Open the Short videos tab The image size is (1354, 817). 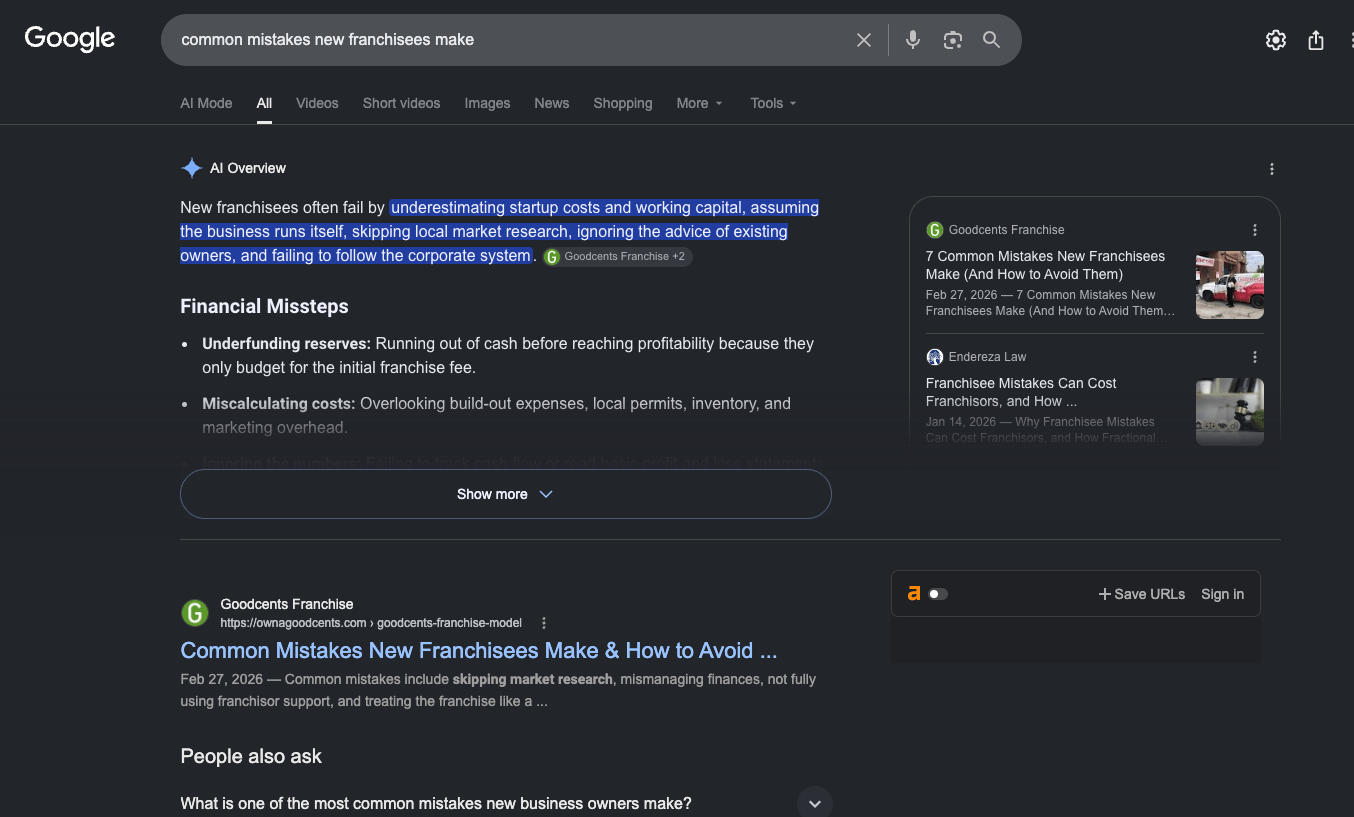click(401, 103)
